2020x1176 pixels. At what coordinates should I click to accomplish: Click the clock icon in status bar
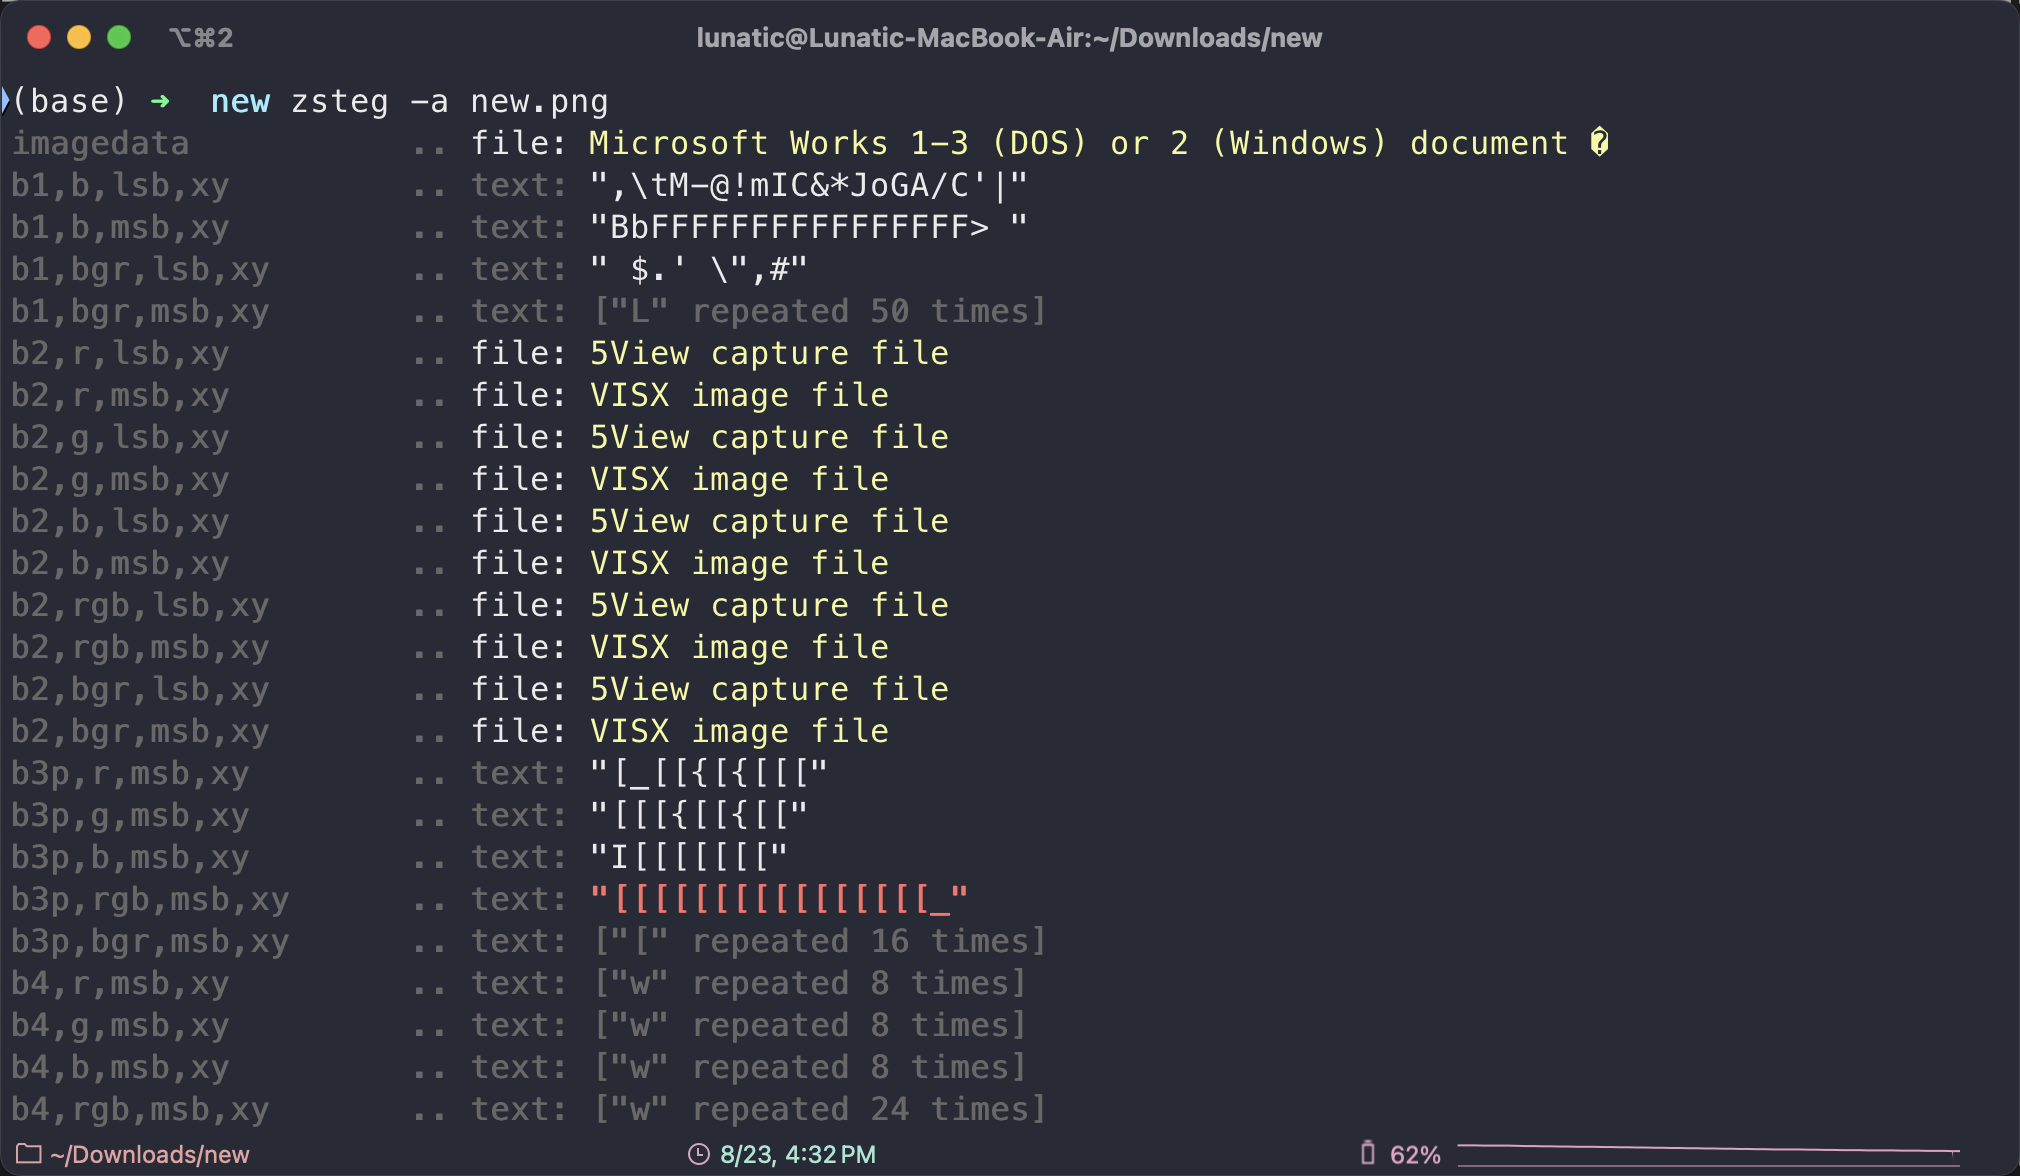click(699, 1154)
